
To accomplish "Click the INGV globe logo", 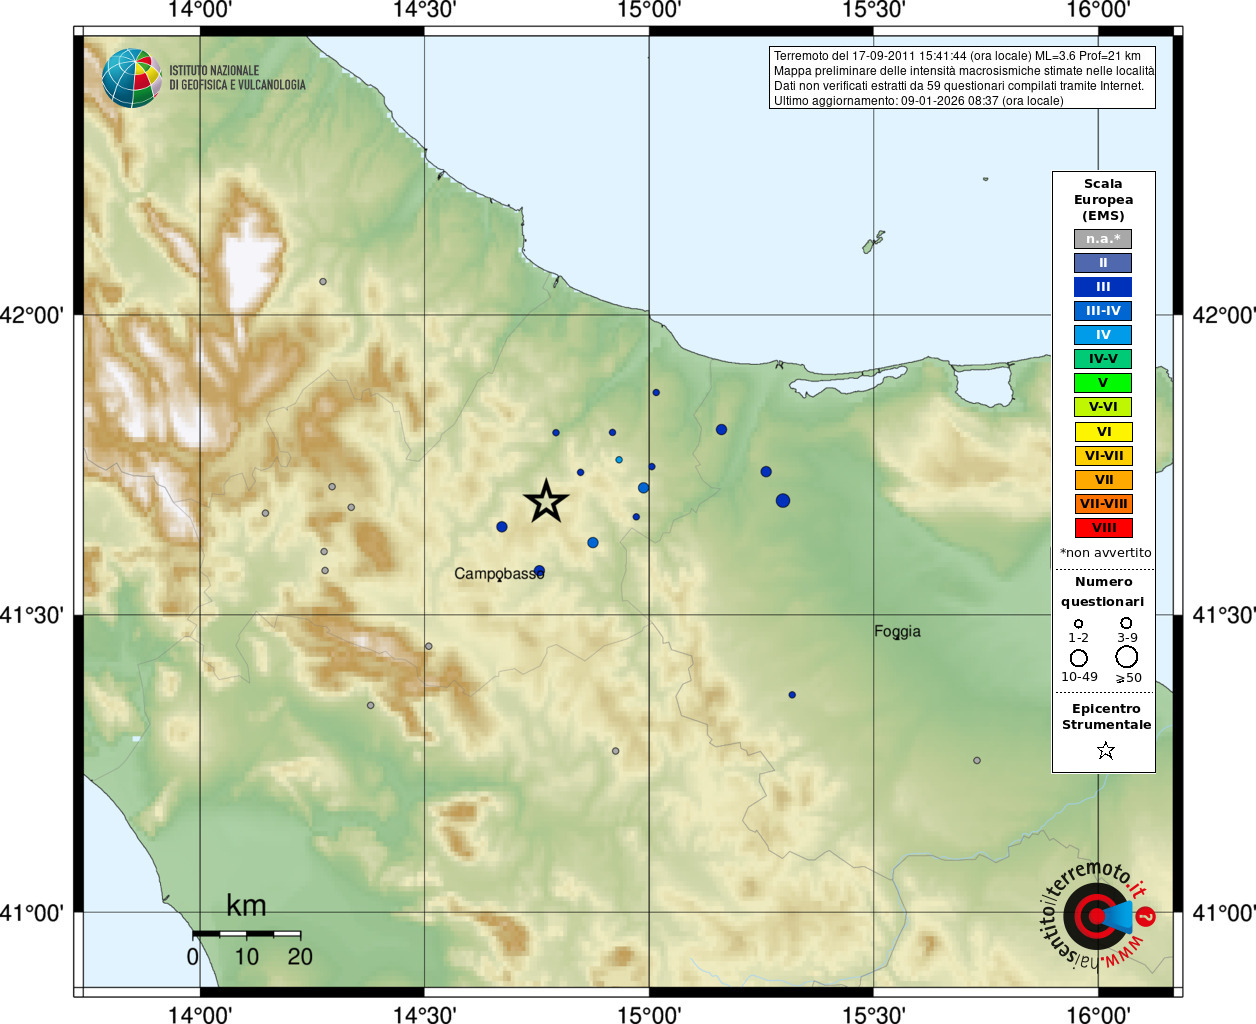I will pyautogui.click(x=131, y=78).
